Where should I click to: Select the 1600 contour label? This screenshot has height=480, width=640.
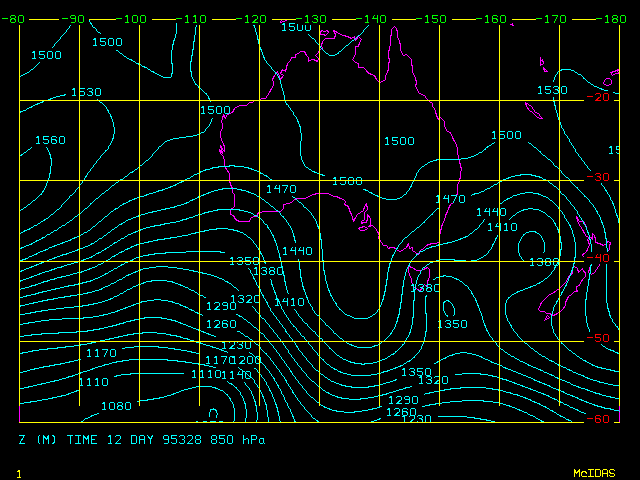tap(506, 135)
